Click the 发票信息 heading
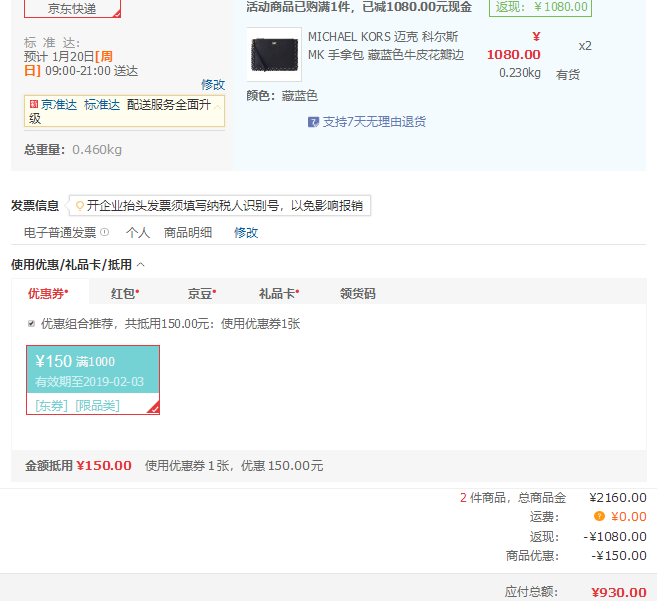The width and height of the screenshot is (657, 601). click(35, 206)
